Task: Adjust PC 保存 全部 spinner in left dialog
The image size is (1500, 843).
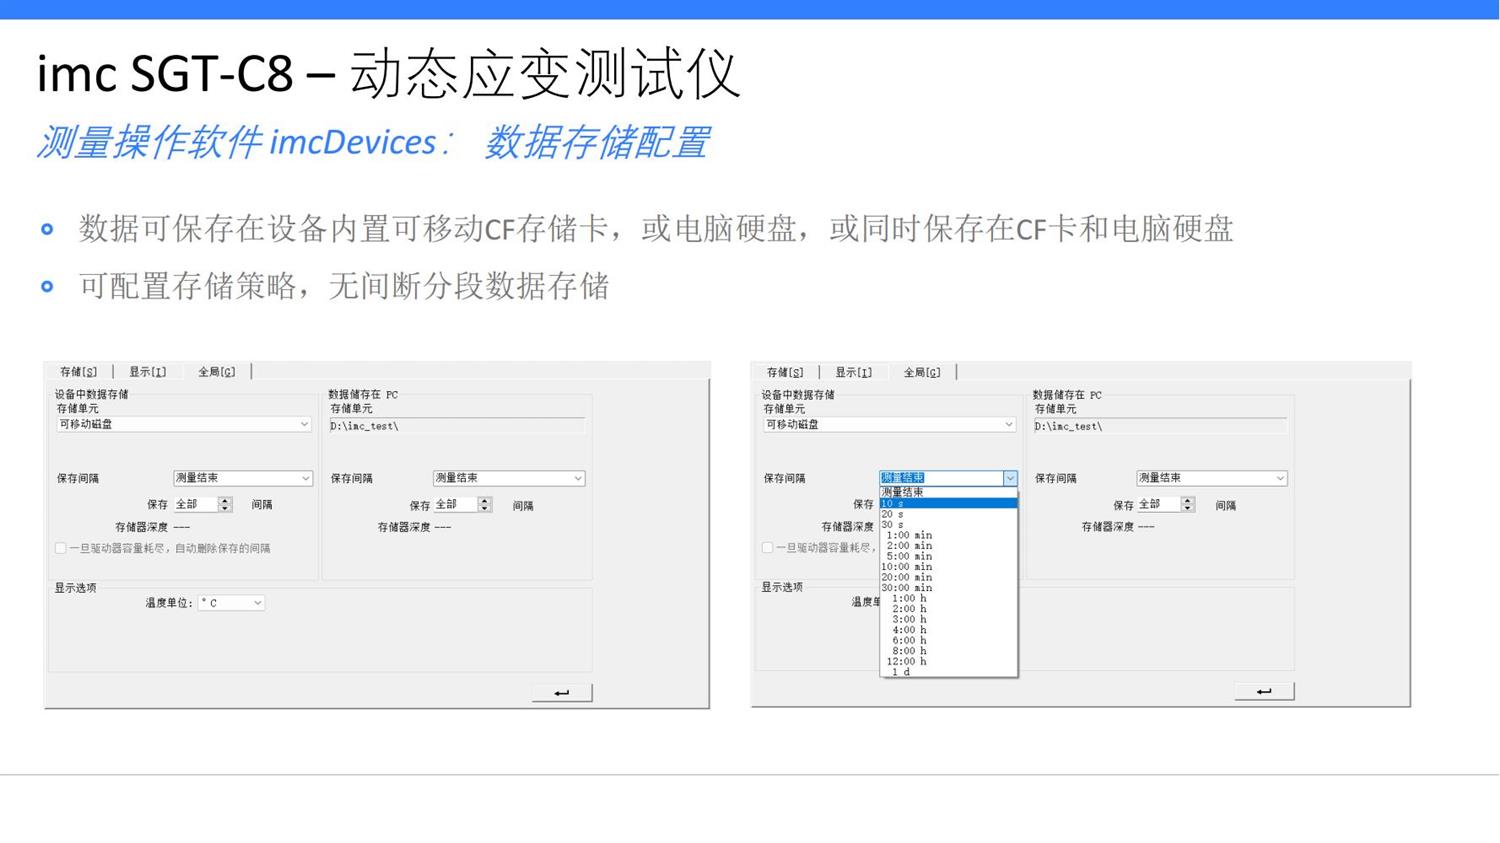Action: tap(485, 504)
